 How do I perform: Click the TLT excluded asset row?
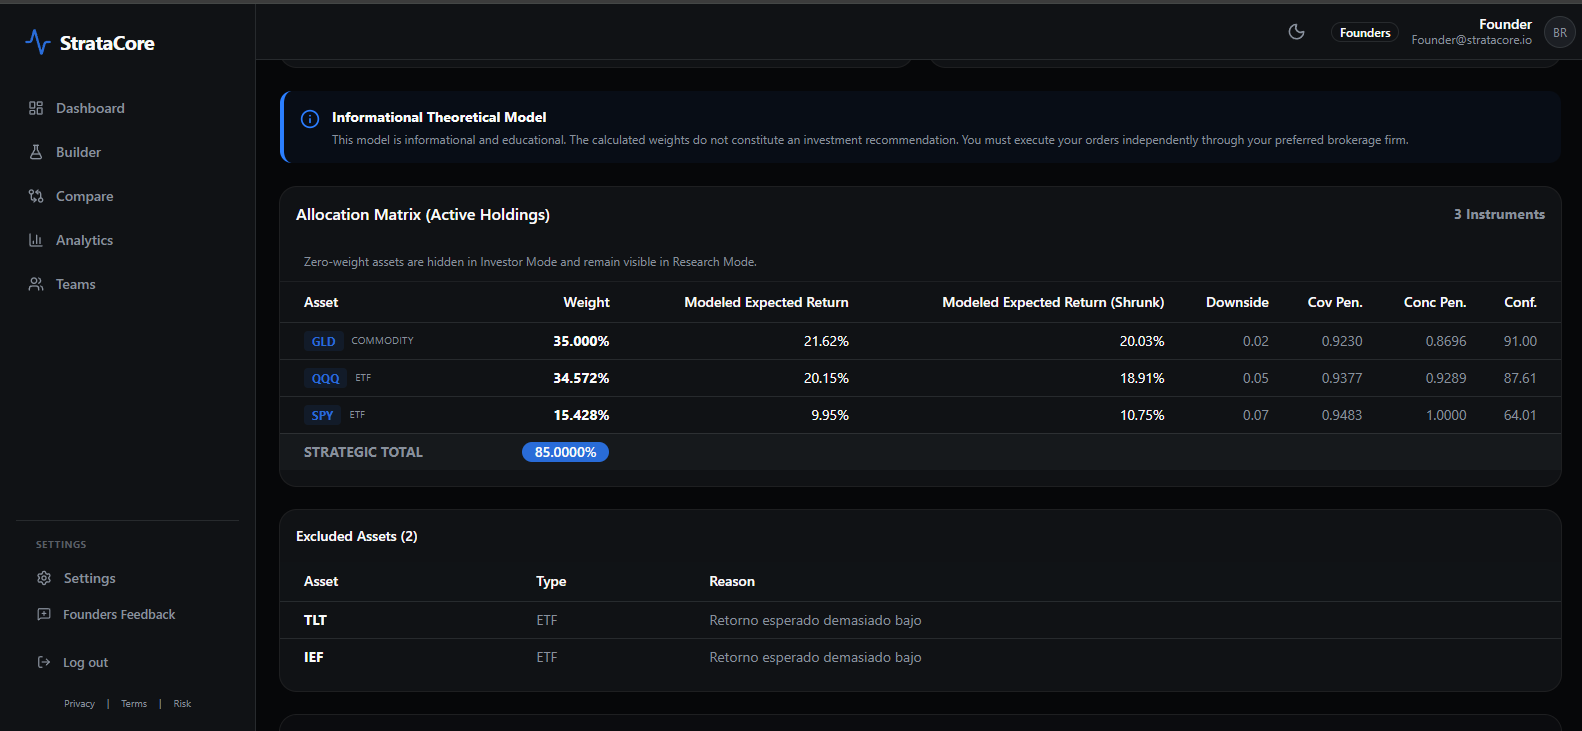pyautogui.click(x=920, y=620)
